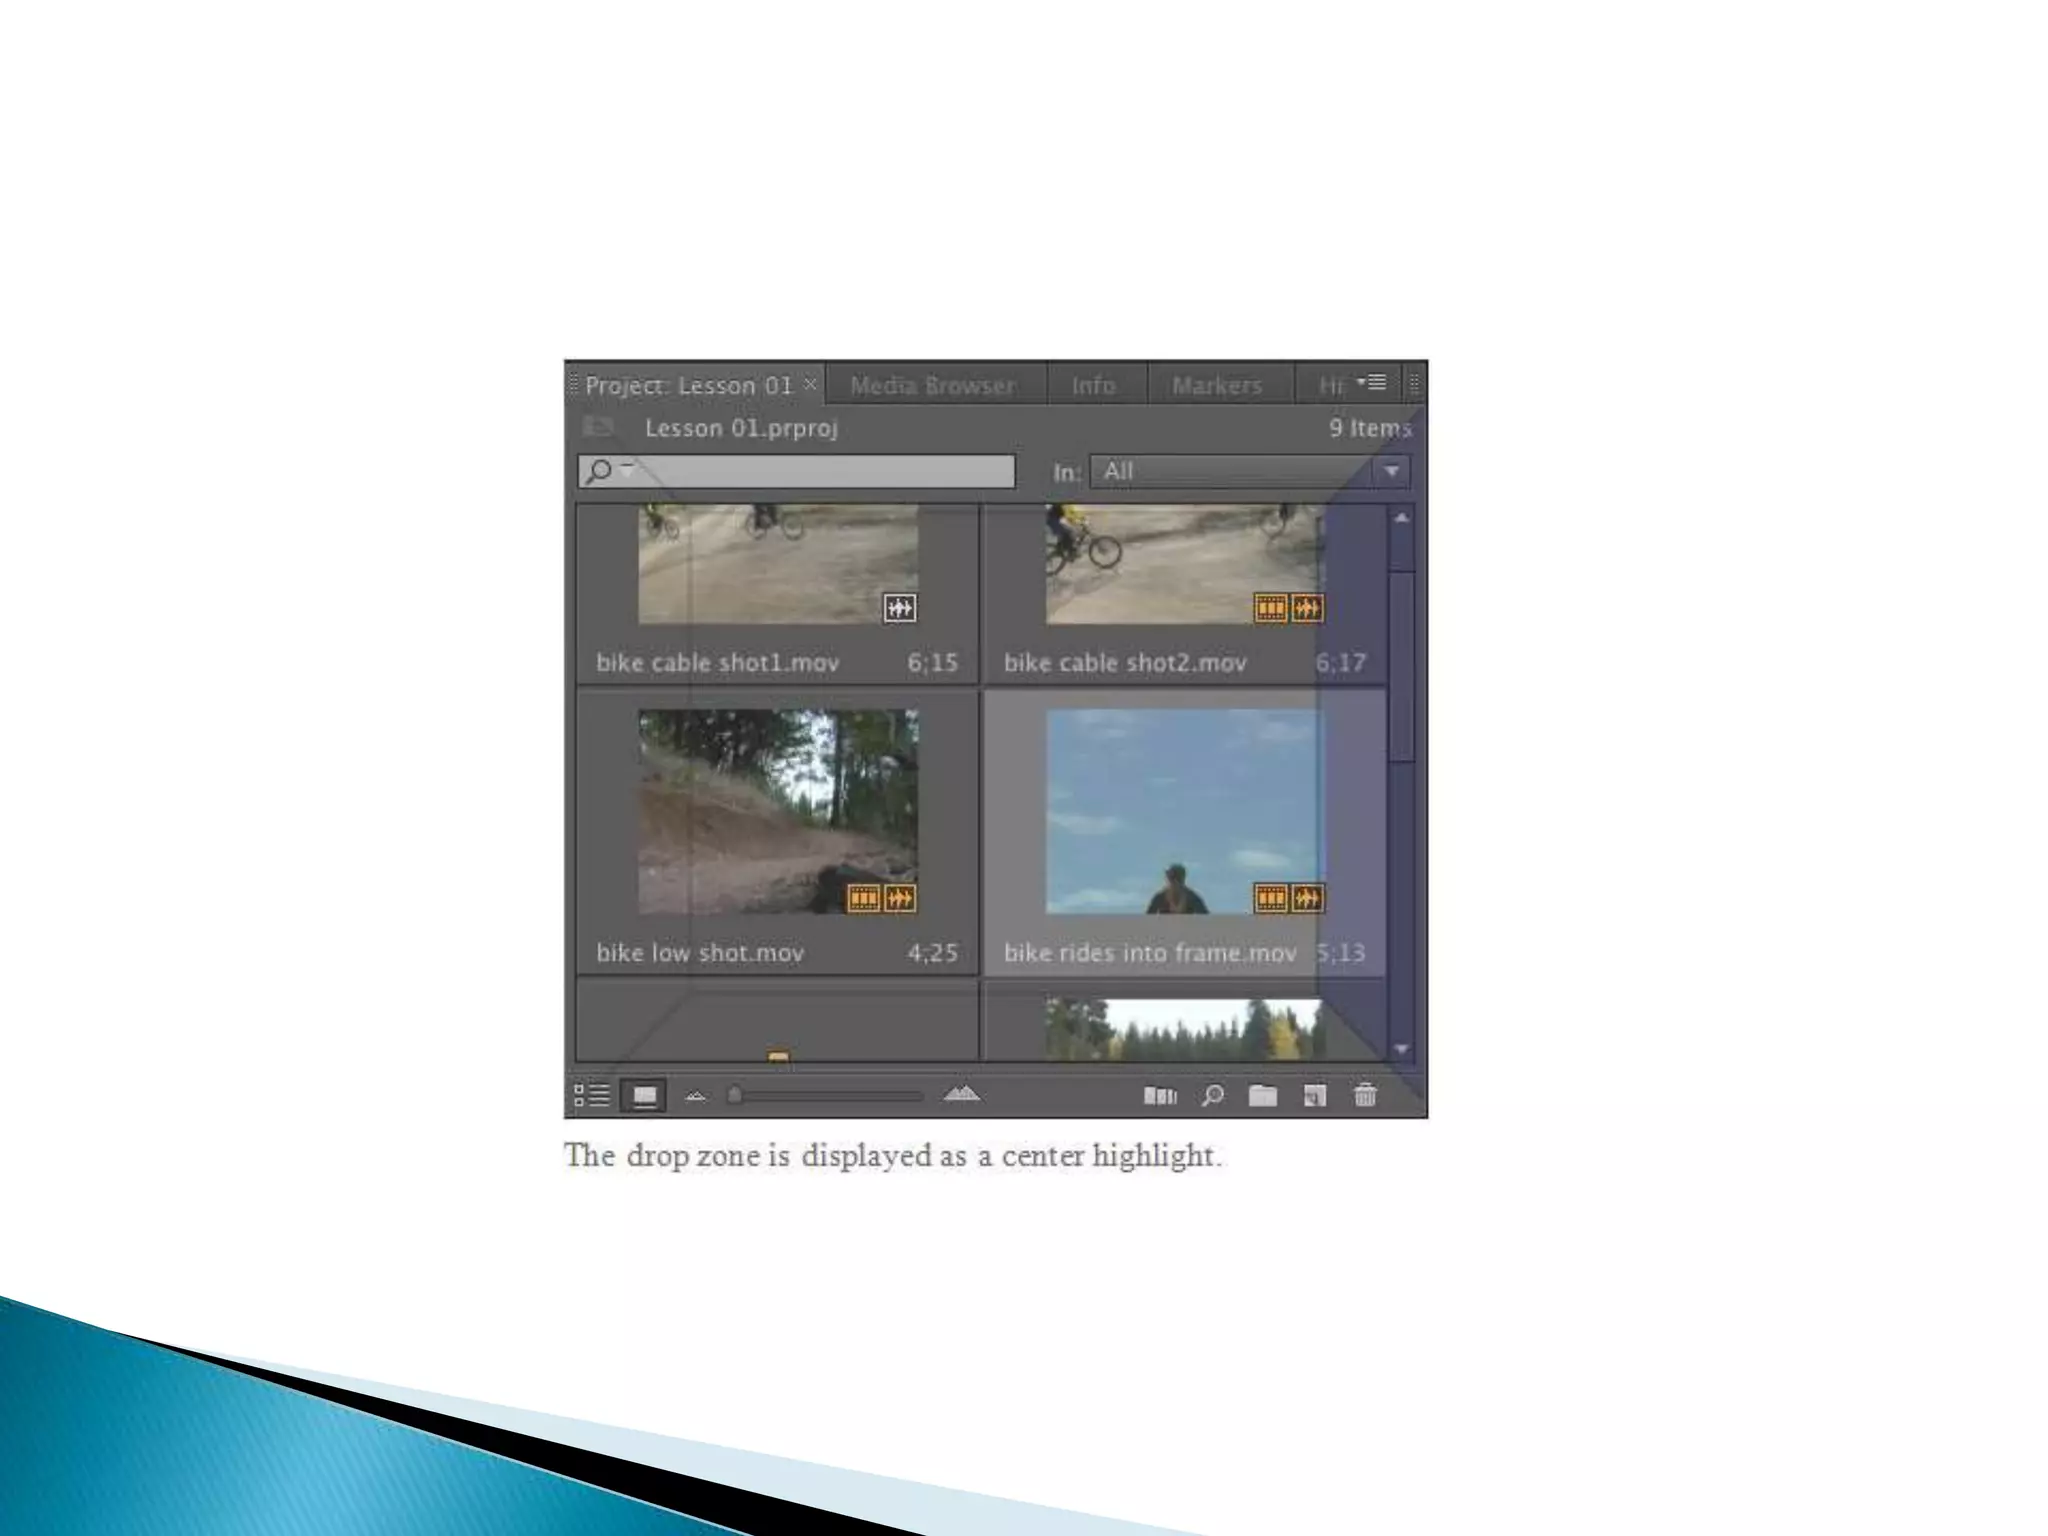
Task: Click the Zoom In mountain icon
Action: pos(961,1094)
